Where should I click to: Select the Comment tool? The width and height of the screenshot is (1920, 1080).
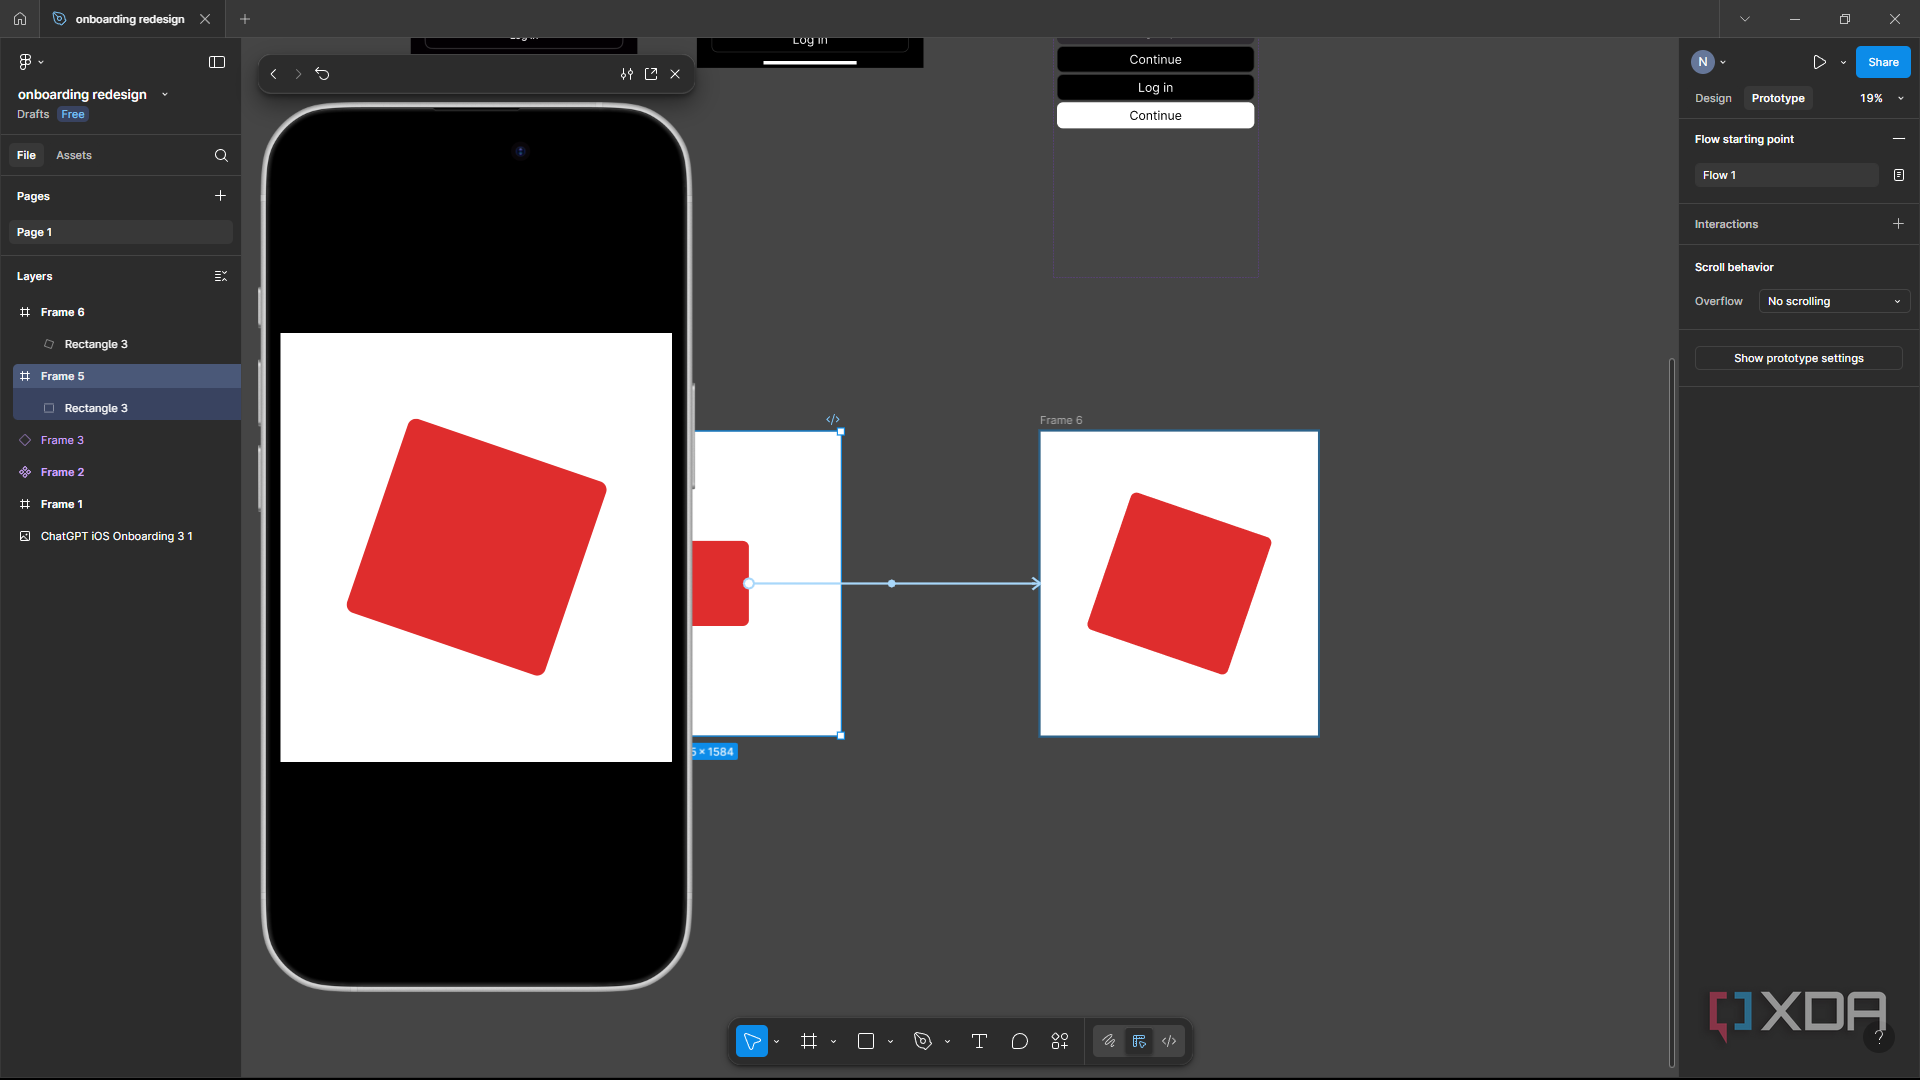tap(1020, 1041)
